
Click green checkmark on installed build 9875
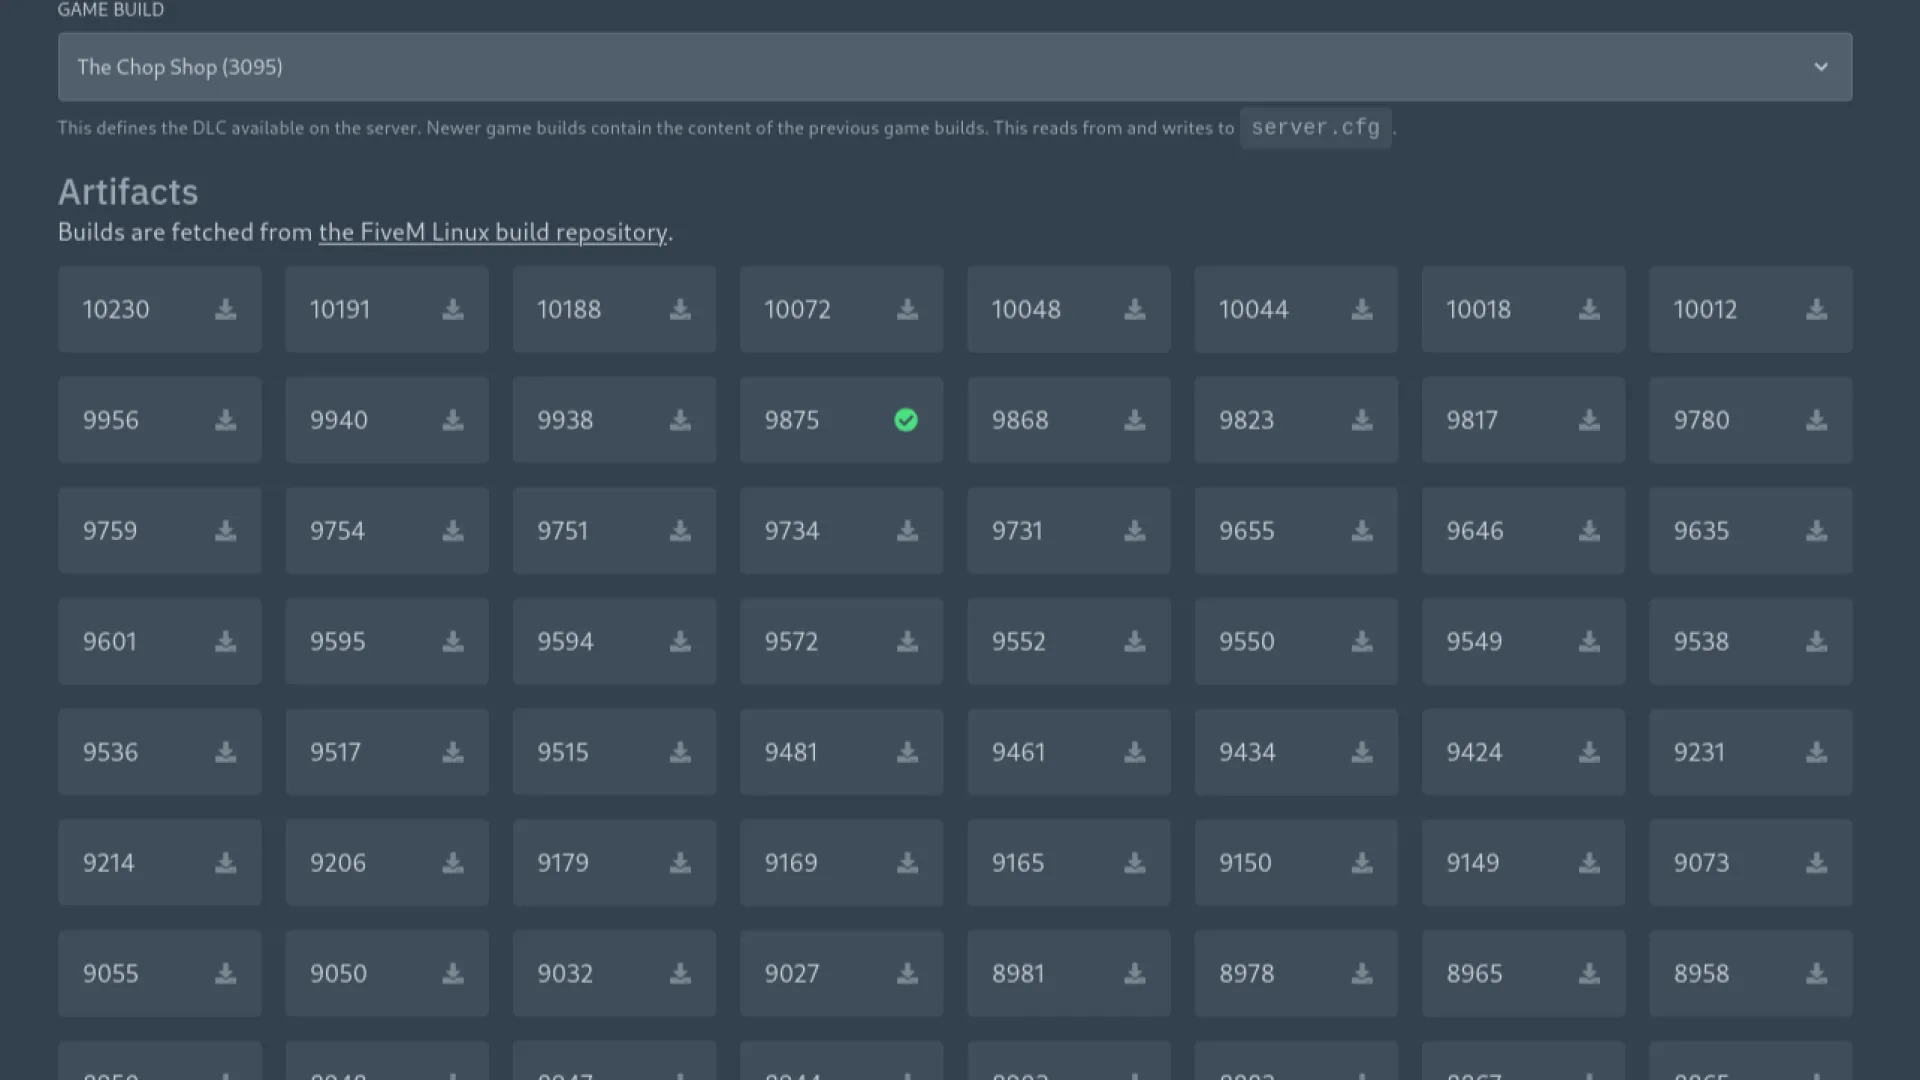tap(906, 420)
